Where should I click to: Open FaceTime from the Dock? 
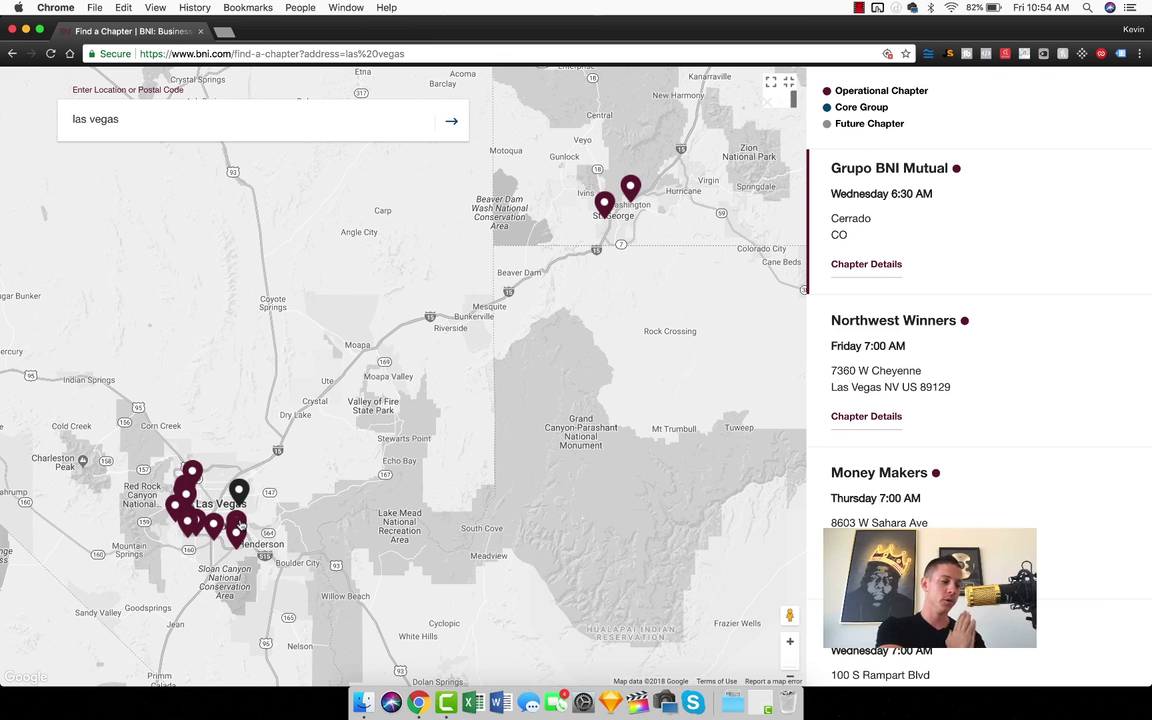(x=555, y=702)
